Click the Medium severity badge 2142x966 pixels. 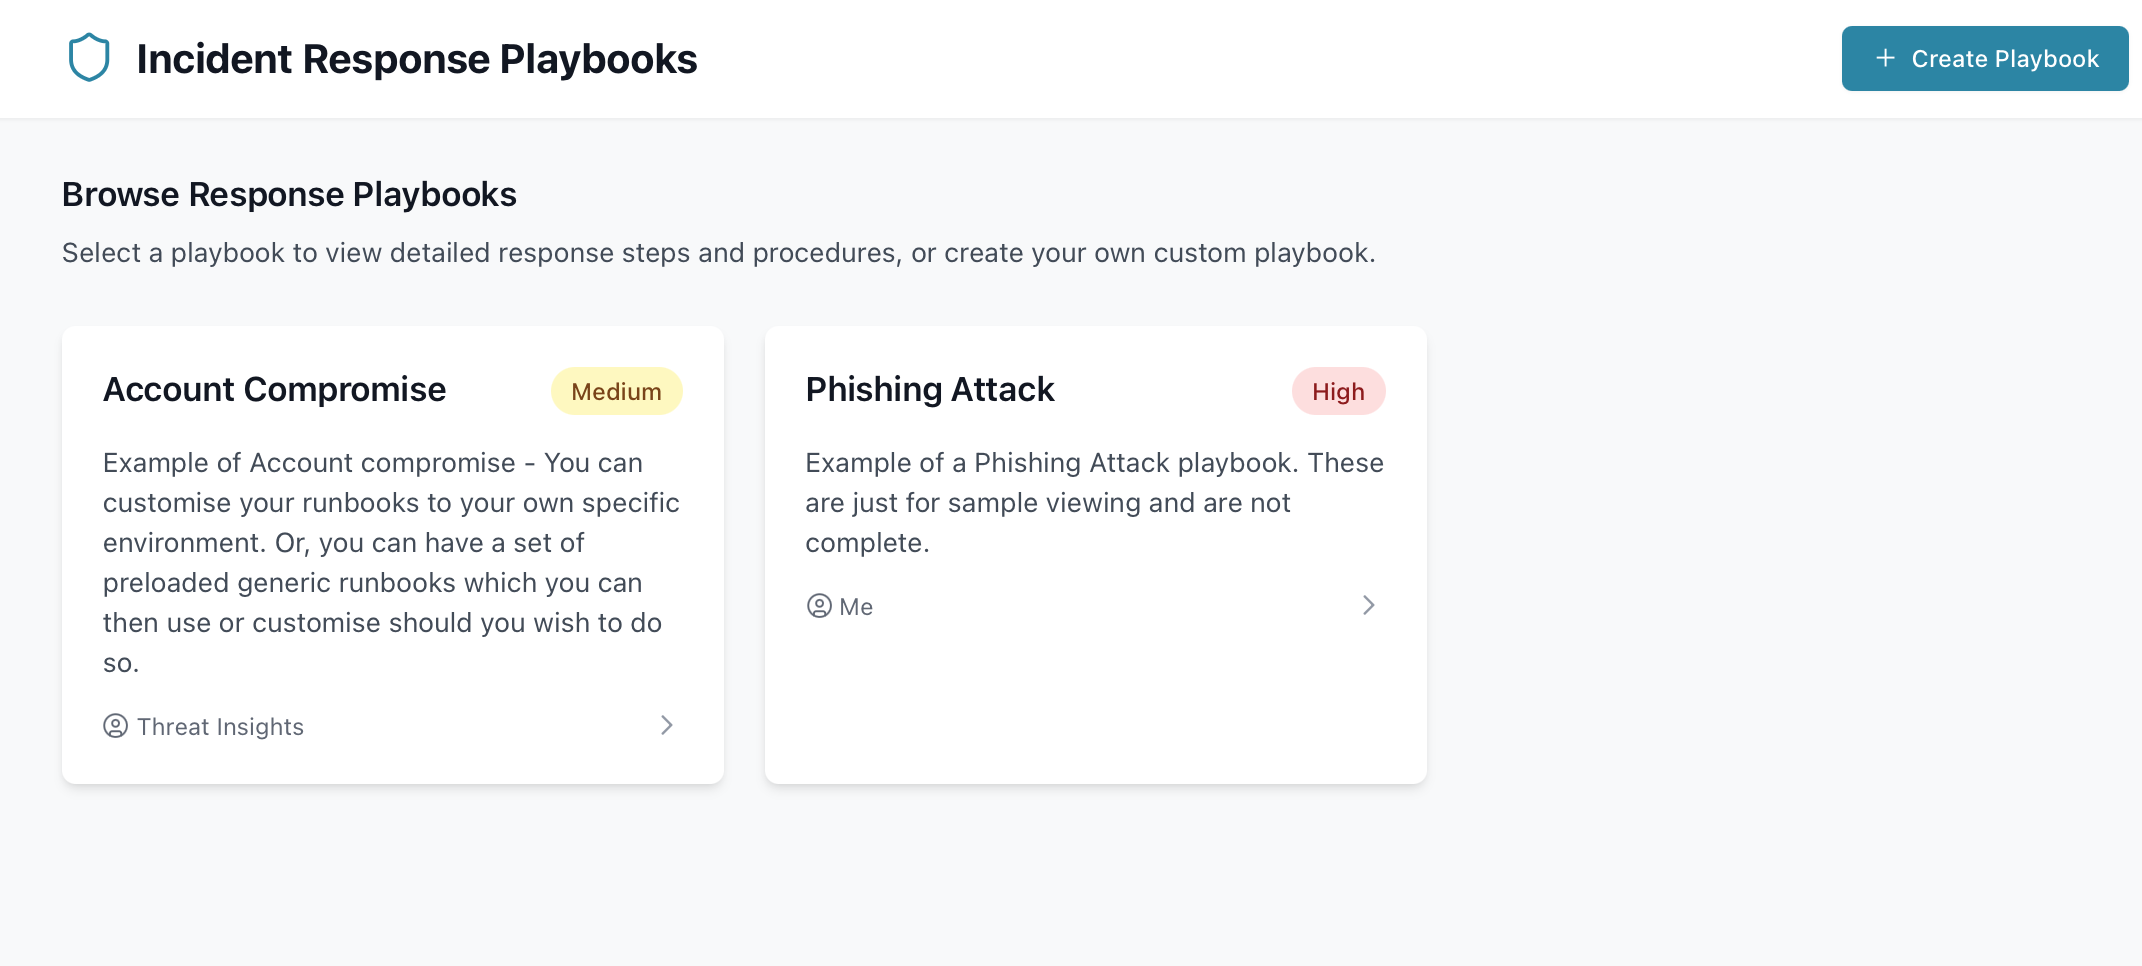coord(616,392)
